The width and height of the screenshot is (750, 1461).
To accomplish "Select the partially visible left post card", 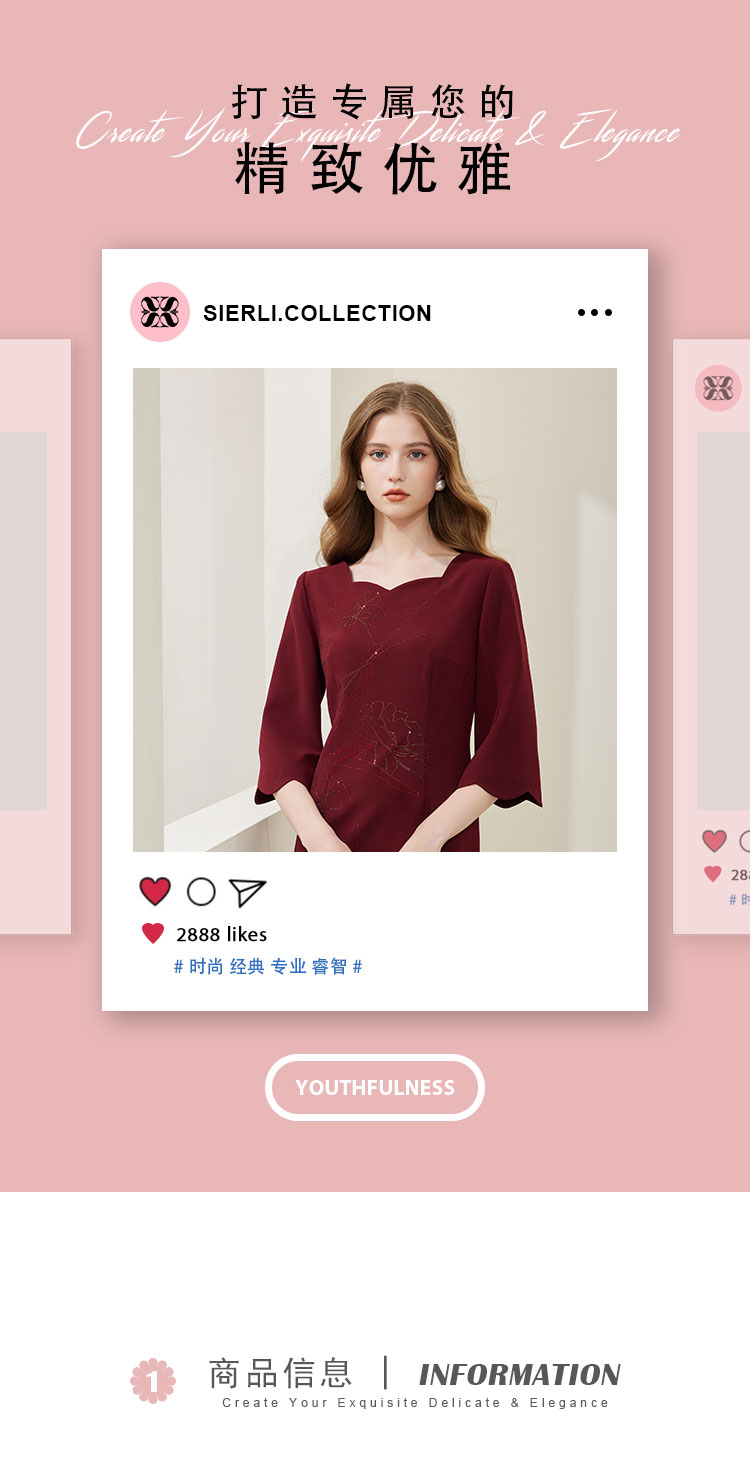I will pos(35,636).
